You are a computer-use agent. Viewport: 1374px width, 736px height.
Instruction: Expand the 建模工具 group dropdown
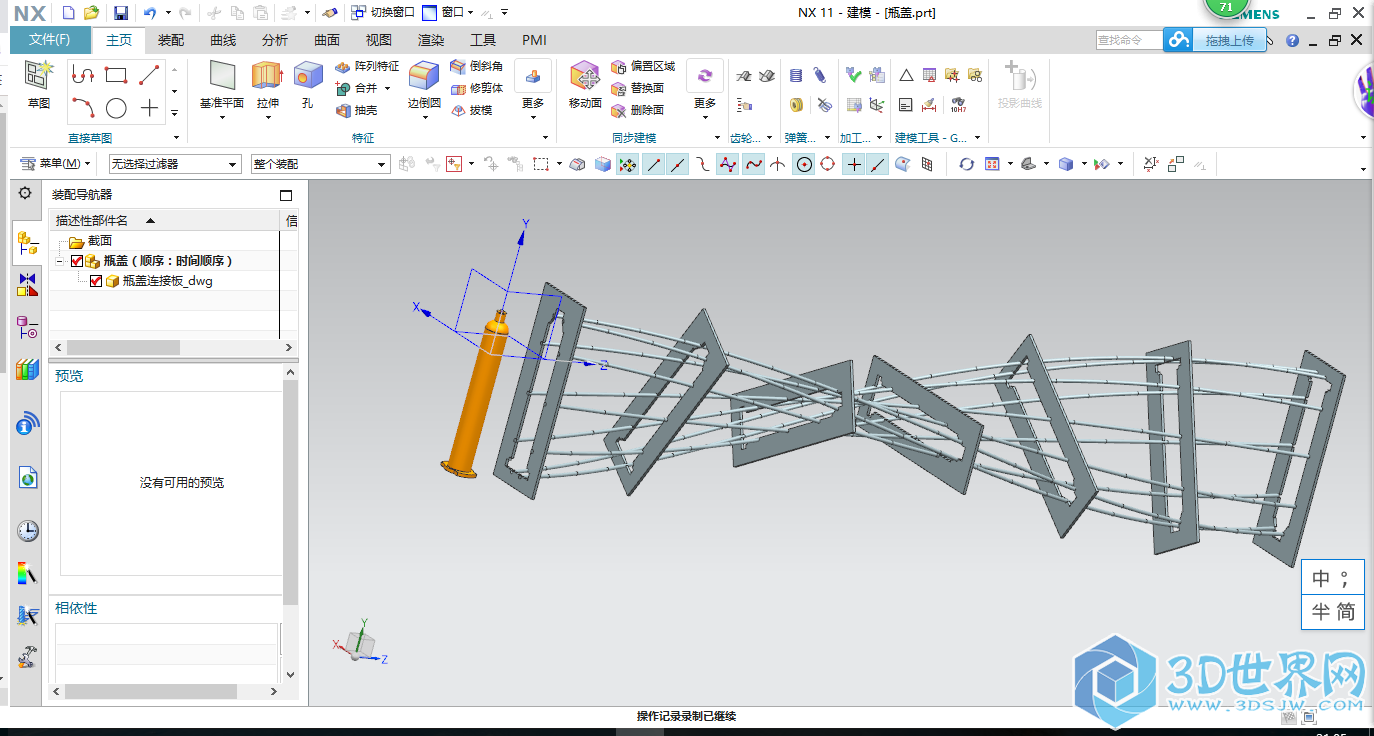click(x=977, y=138)
